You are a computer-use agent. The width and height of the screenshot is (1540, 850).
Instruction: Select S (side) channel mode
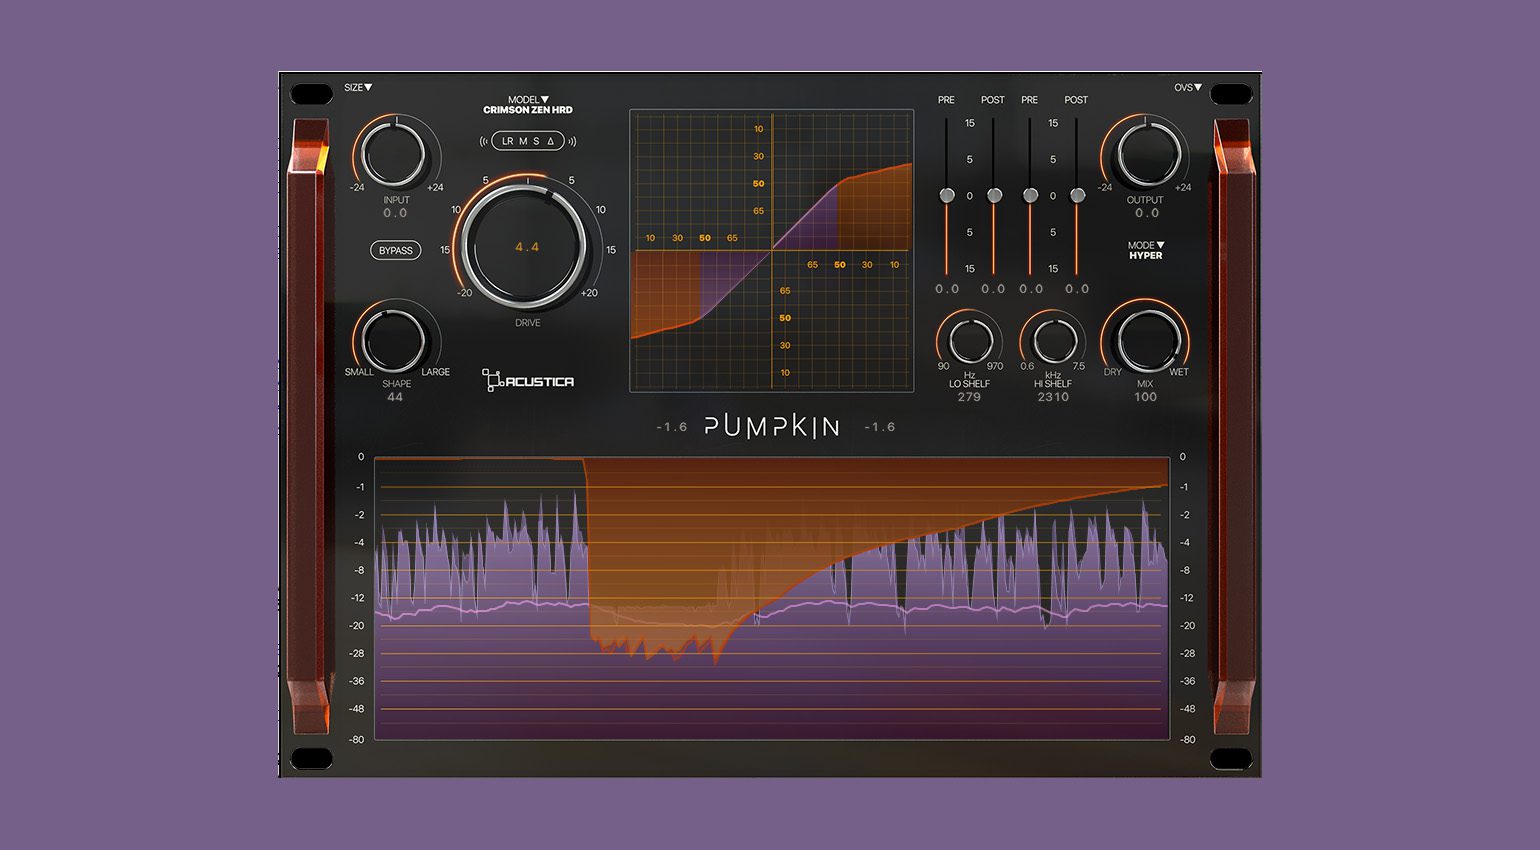pyautogui.click(x=536, y=141)
